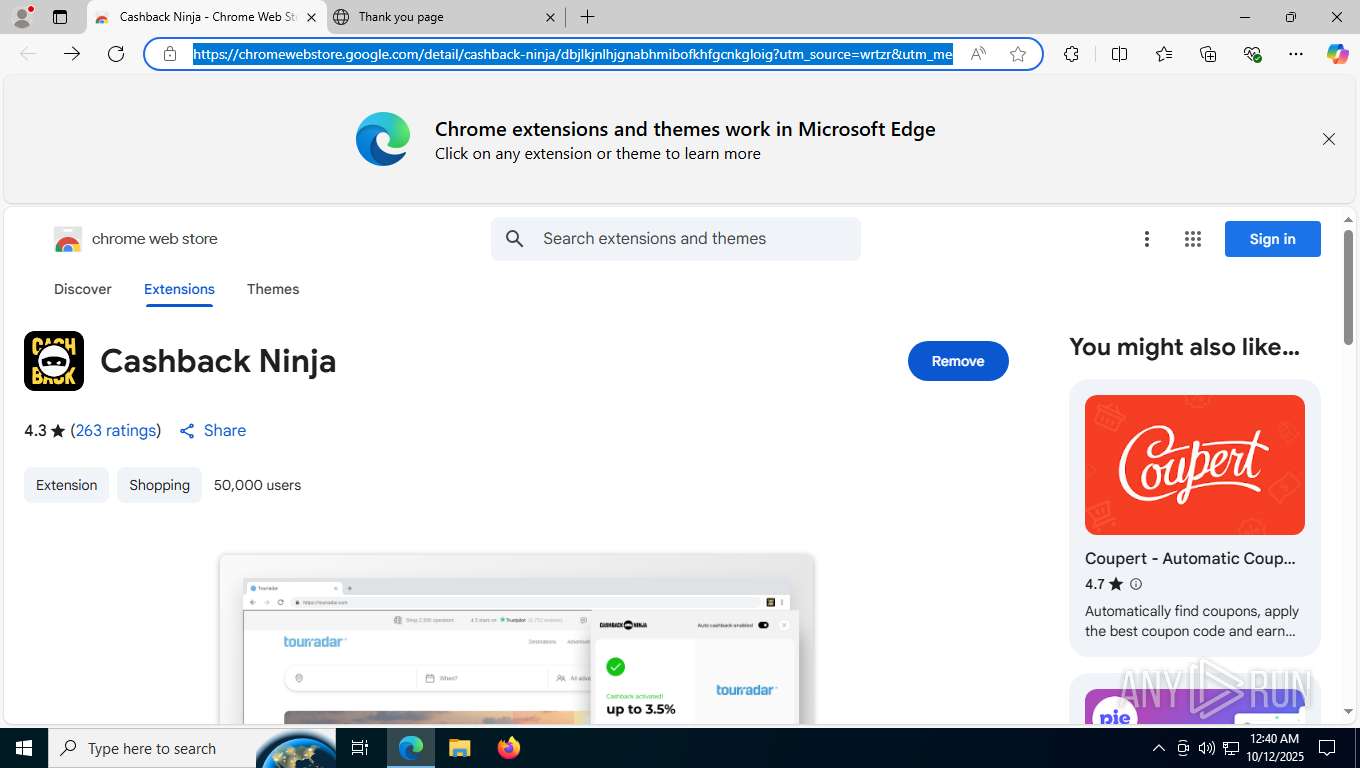Viewport: 1360px width, 768px height.
Task: Add this page to favorites star
Action: (x=1018, y=54)
